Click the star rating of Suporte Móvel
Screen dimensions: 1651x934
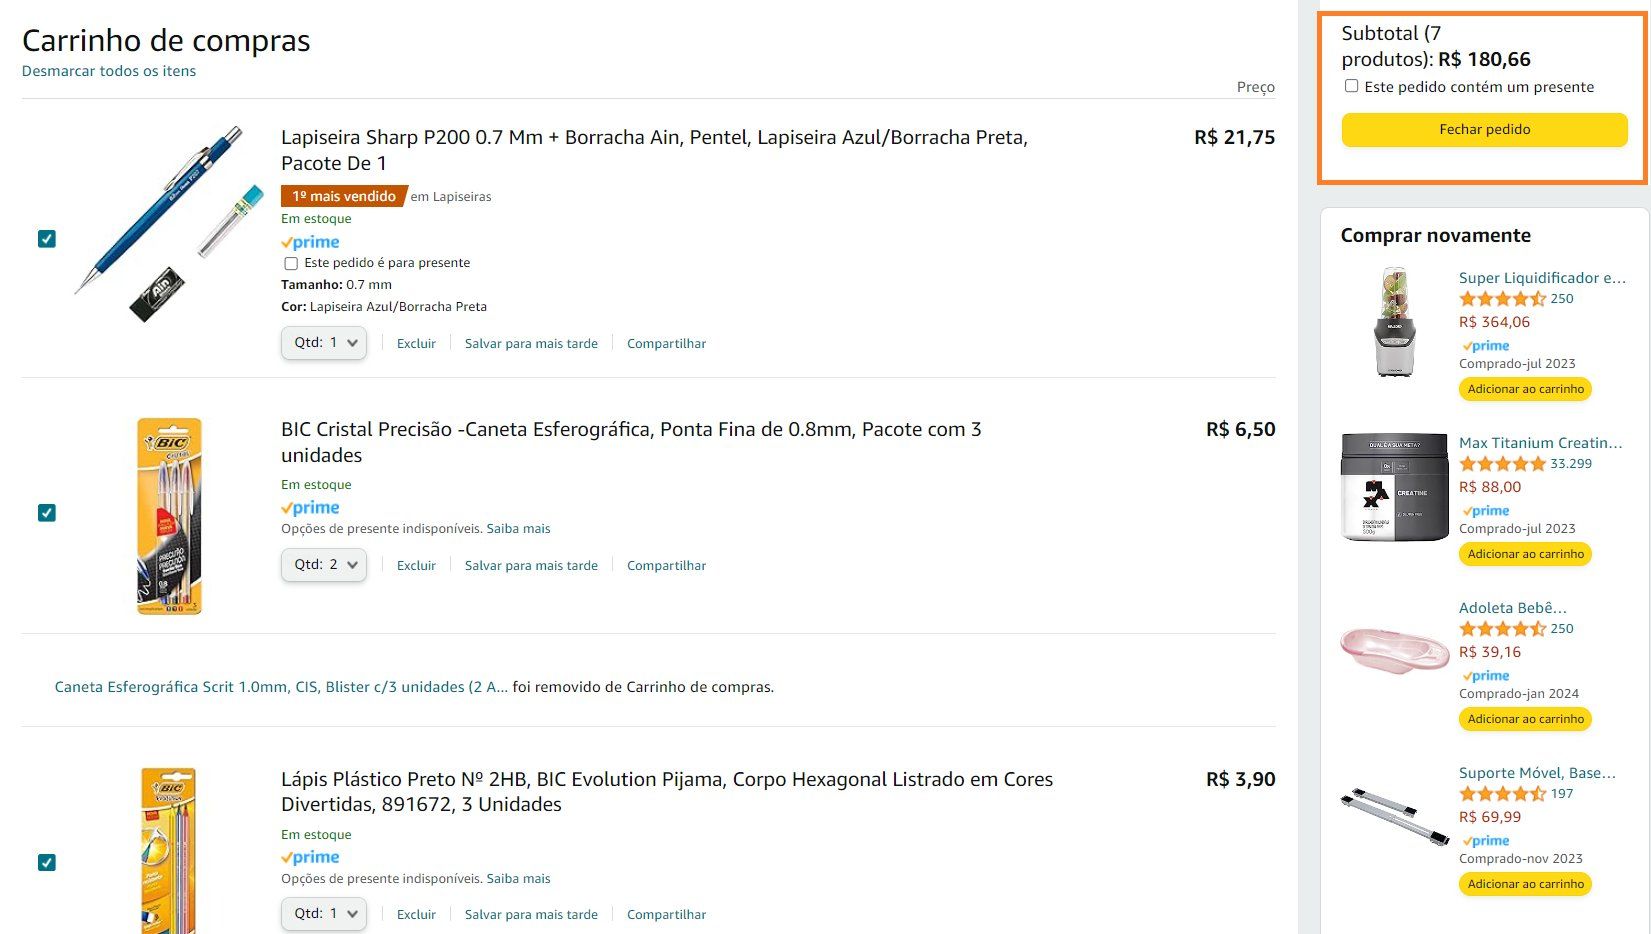tap(1502, 794)
